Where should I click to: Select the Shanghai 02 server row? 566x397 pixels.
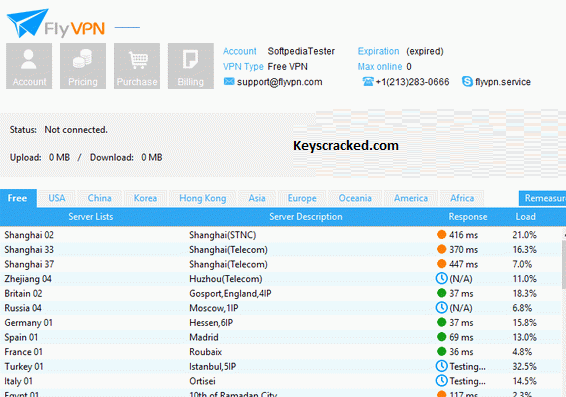tap(281, 235)
